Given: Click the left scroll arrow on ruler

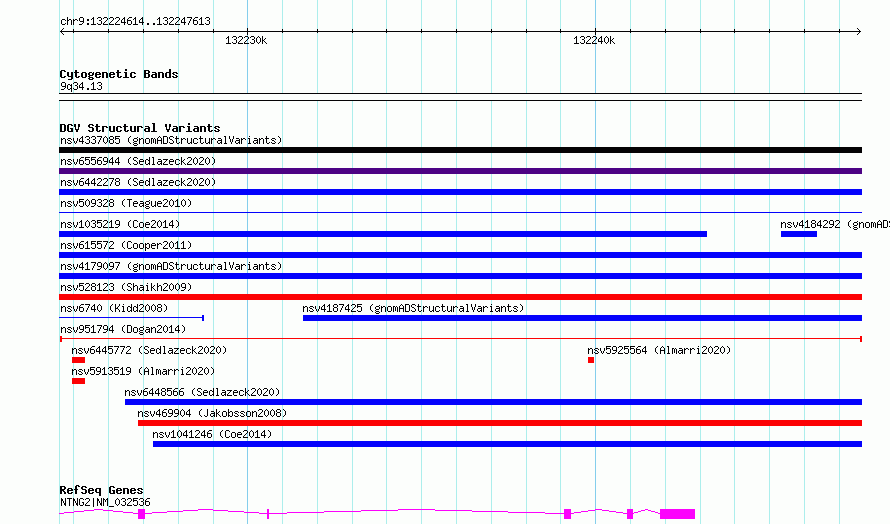Looking at the screenshot, I should [63, 31].
